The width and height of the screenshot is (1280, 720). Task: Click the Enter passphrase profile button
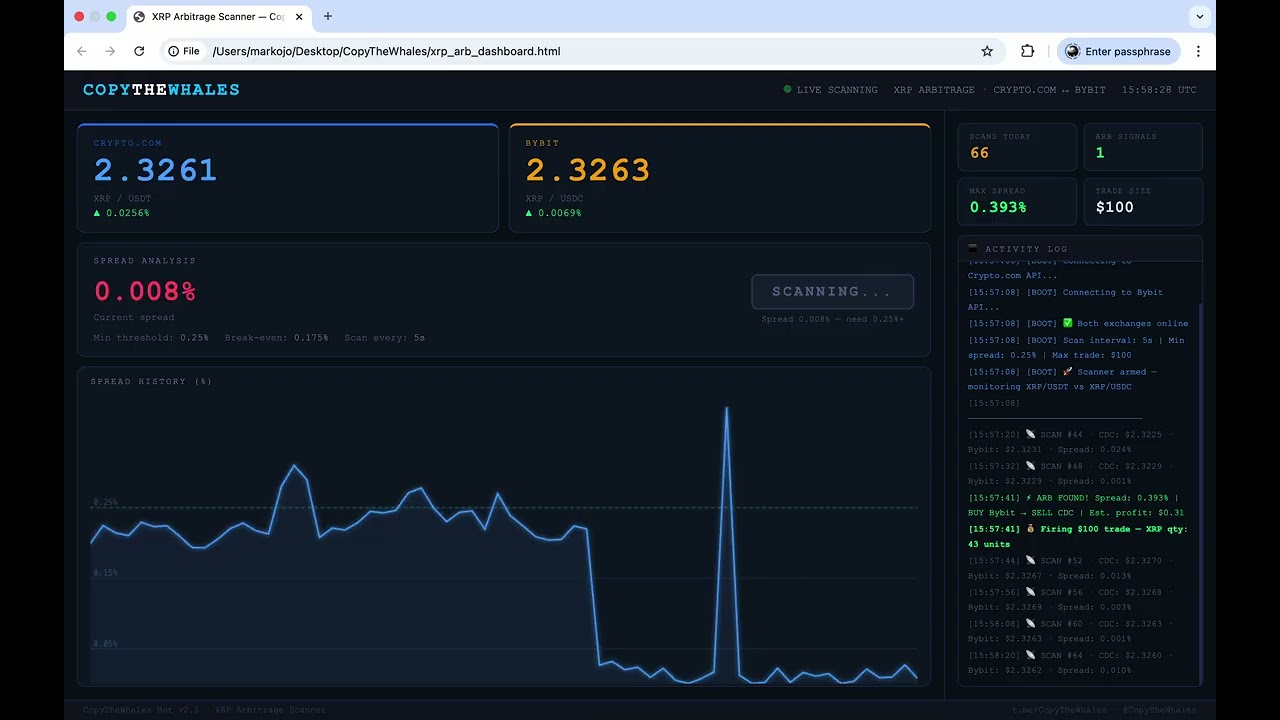point(1118,51)
